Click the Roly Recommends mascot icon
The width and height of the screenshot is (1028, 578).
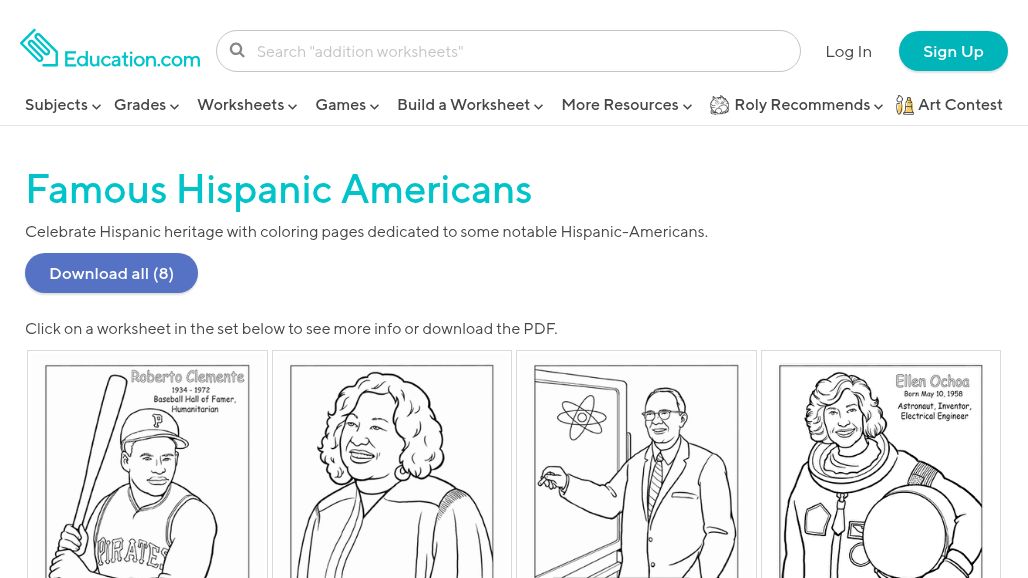(x=719, y=105)
